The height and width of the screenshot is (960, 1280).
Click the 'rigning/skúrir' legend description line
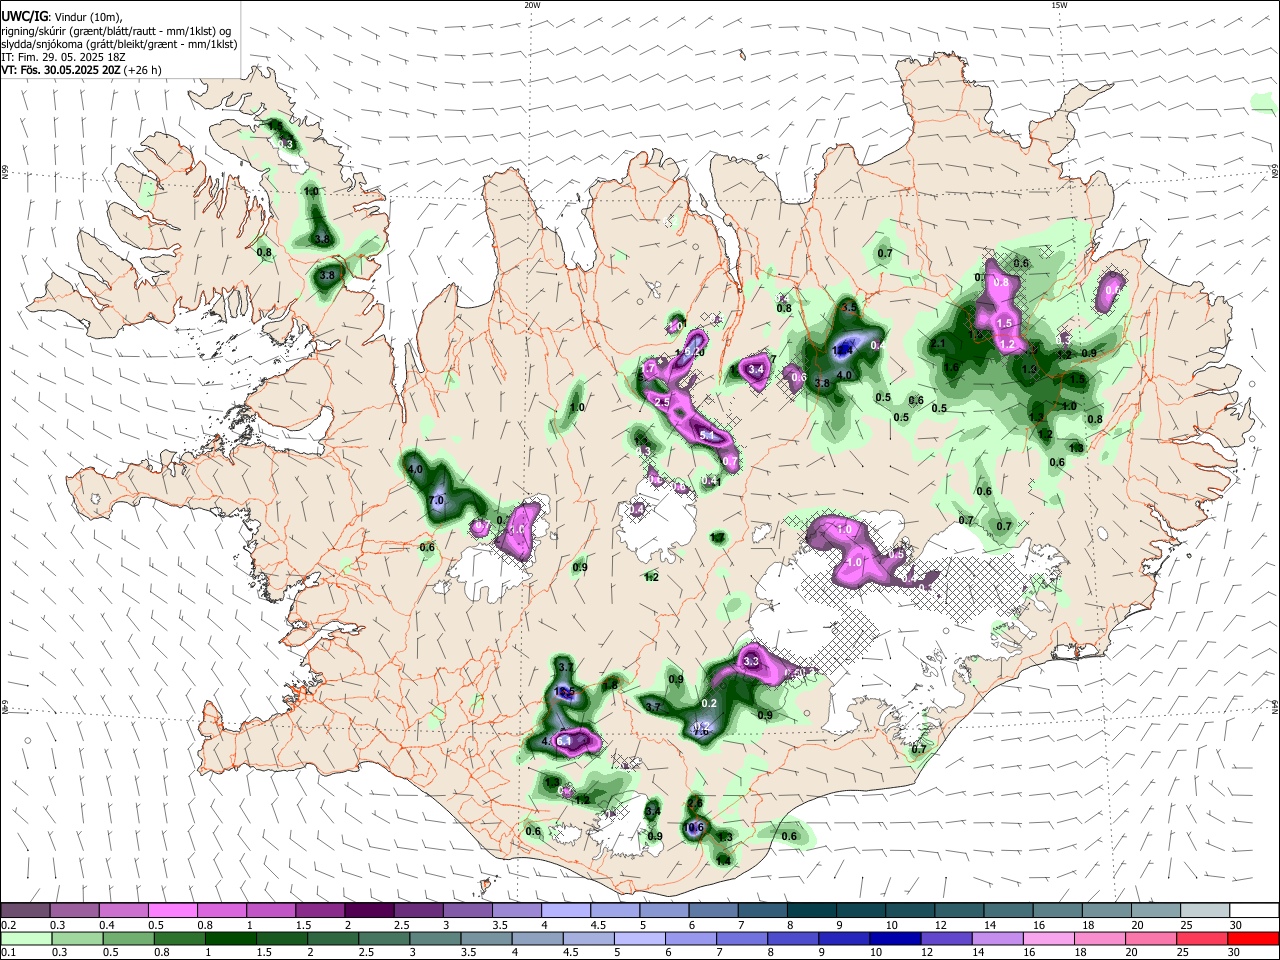(x=116, y=31)
